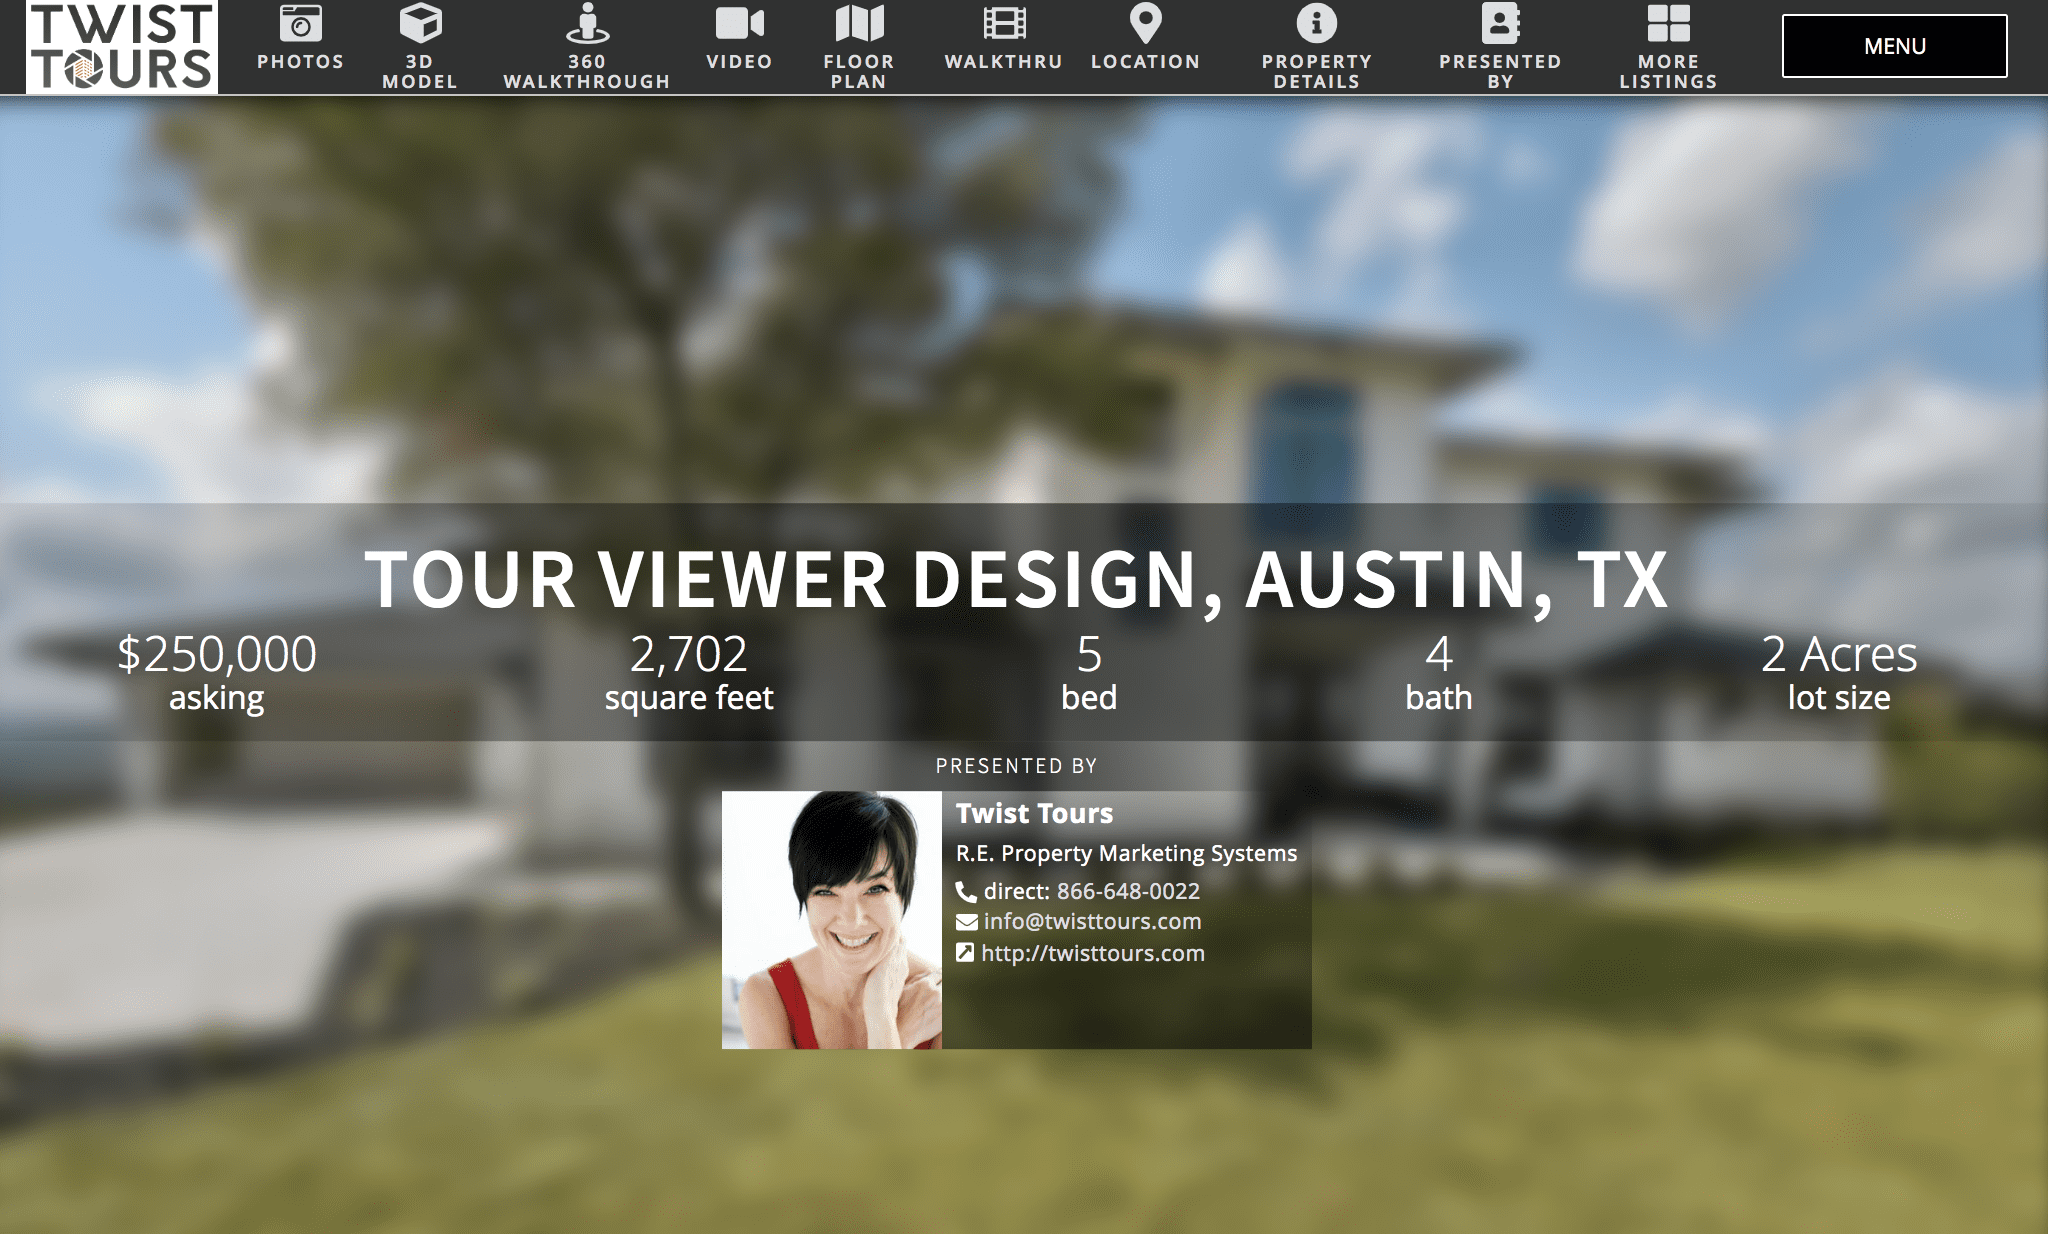Click the '2,702' square feet value
The image size is (2048, 1234).
point(688,655)
